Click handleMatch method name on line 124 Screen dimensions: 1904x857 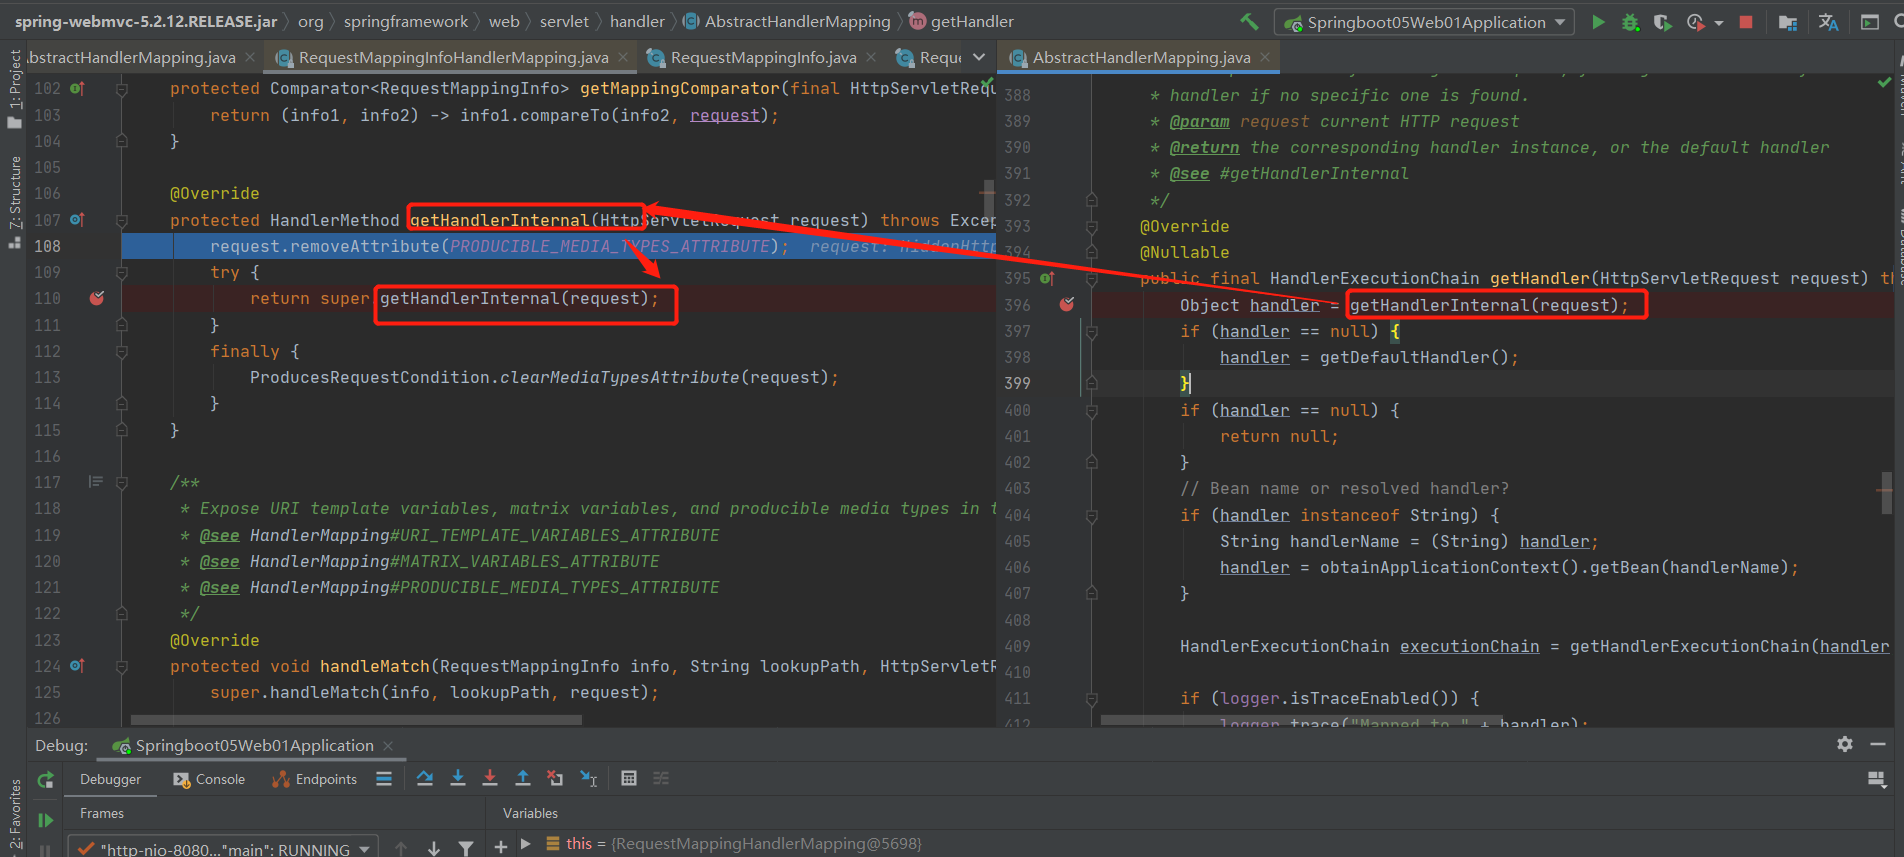pos(375,666)
